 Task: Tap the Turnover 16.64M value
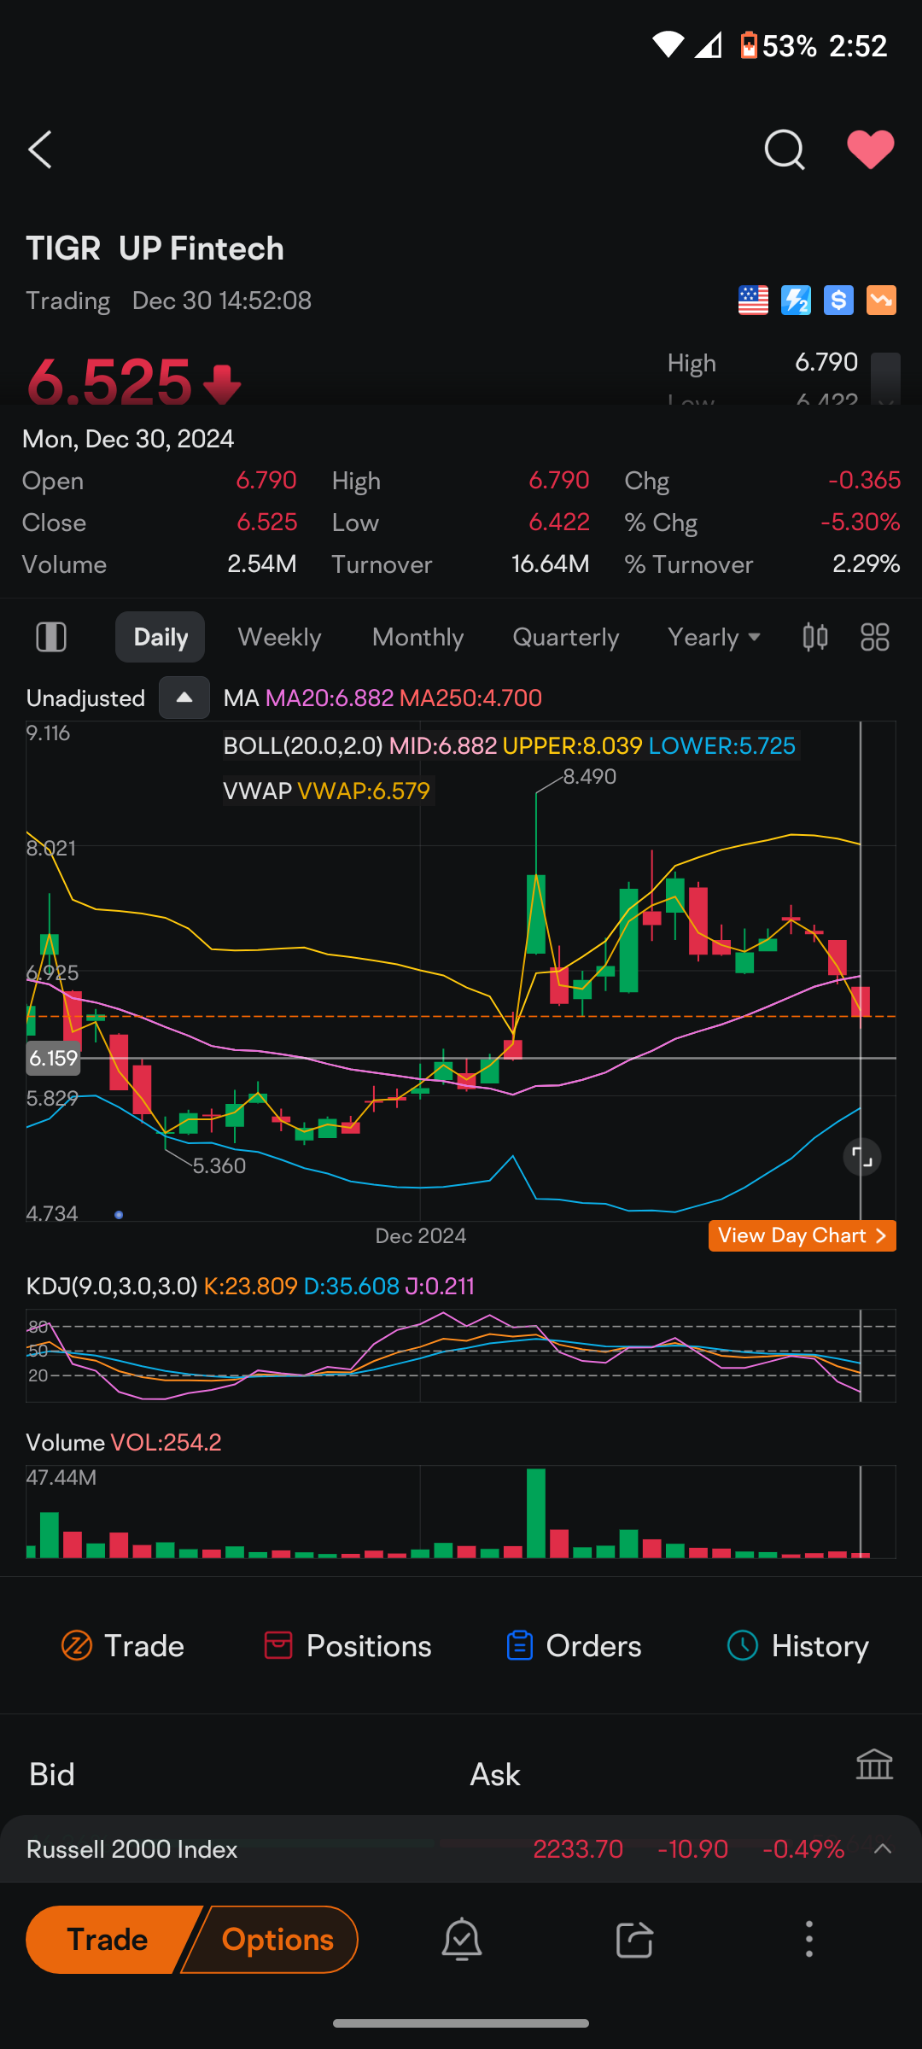pos(550,564)
